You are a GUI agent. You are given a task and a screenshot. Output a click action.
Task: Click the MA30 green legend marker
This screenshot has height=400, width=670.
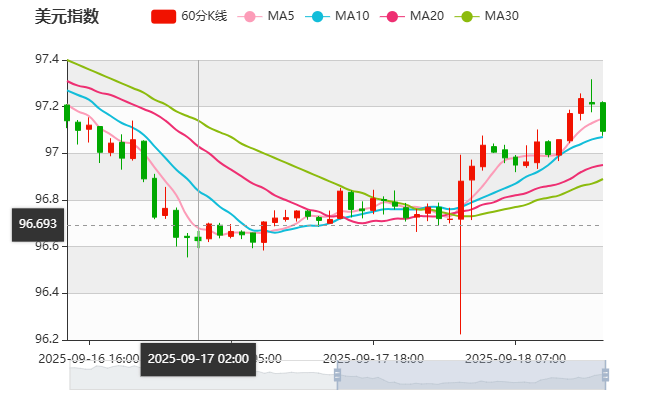click(466, 16)
